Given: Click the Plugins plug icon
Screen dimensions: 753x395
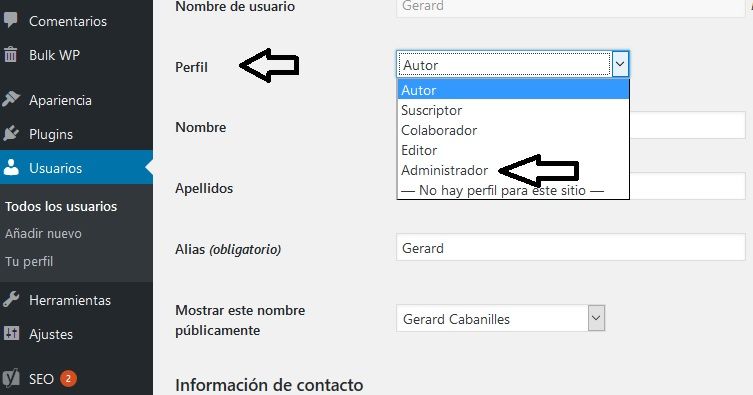Looking at the screenshot, I should (11, 133).
